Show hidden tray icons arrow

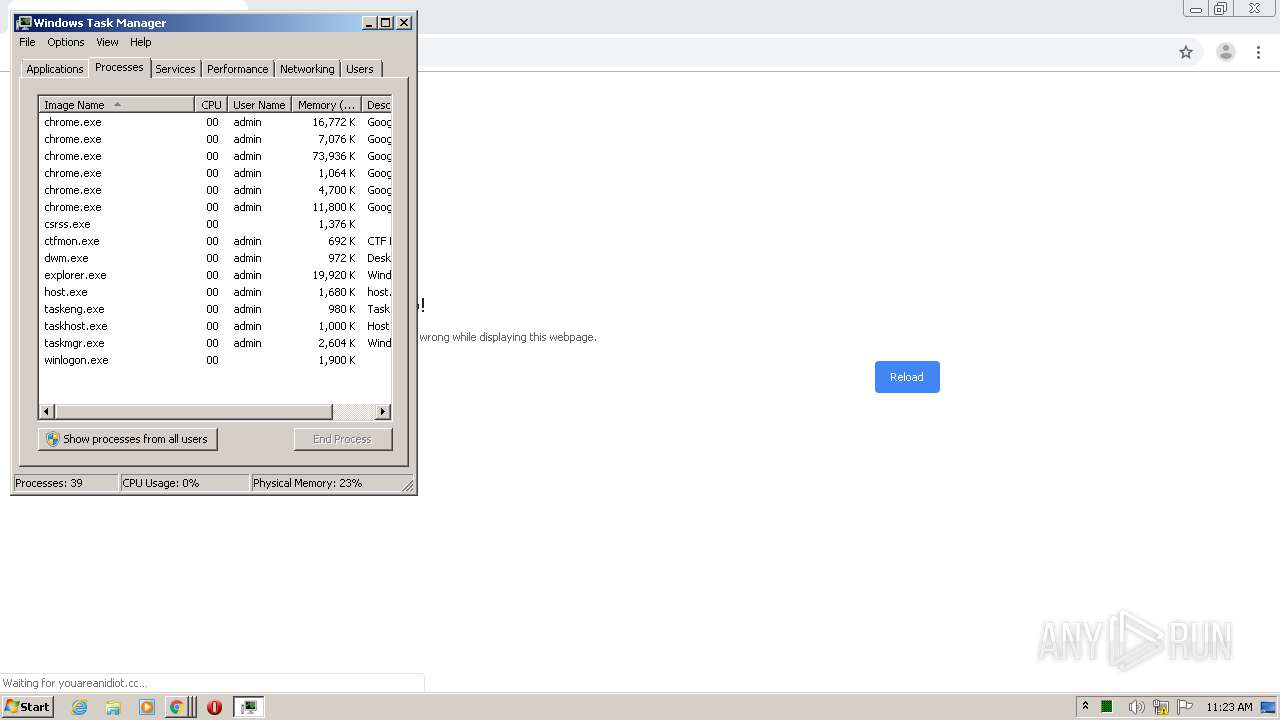pos(1085,707)
